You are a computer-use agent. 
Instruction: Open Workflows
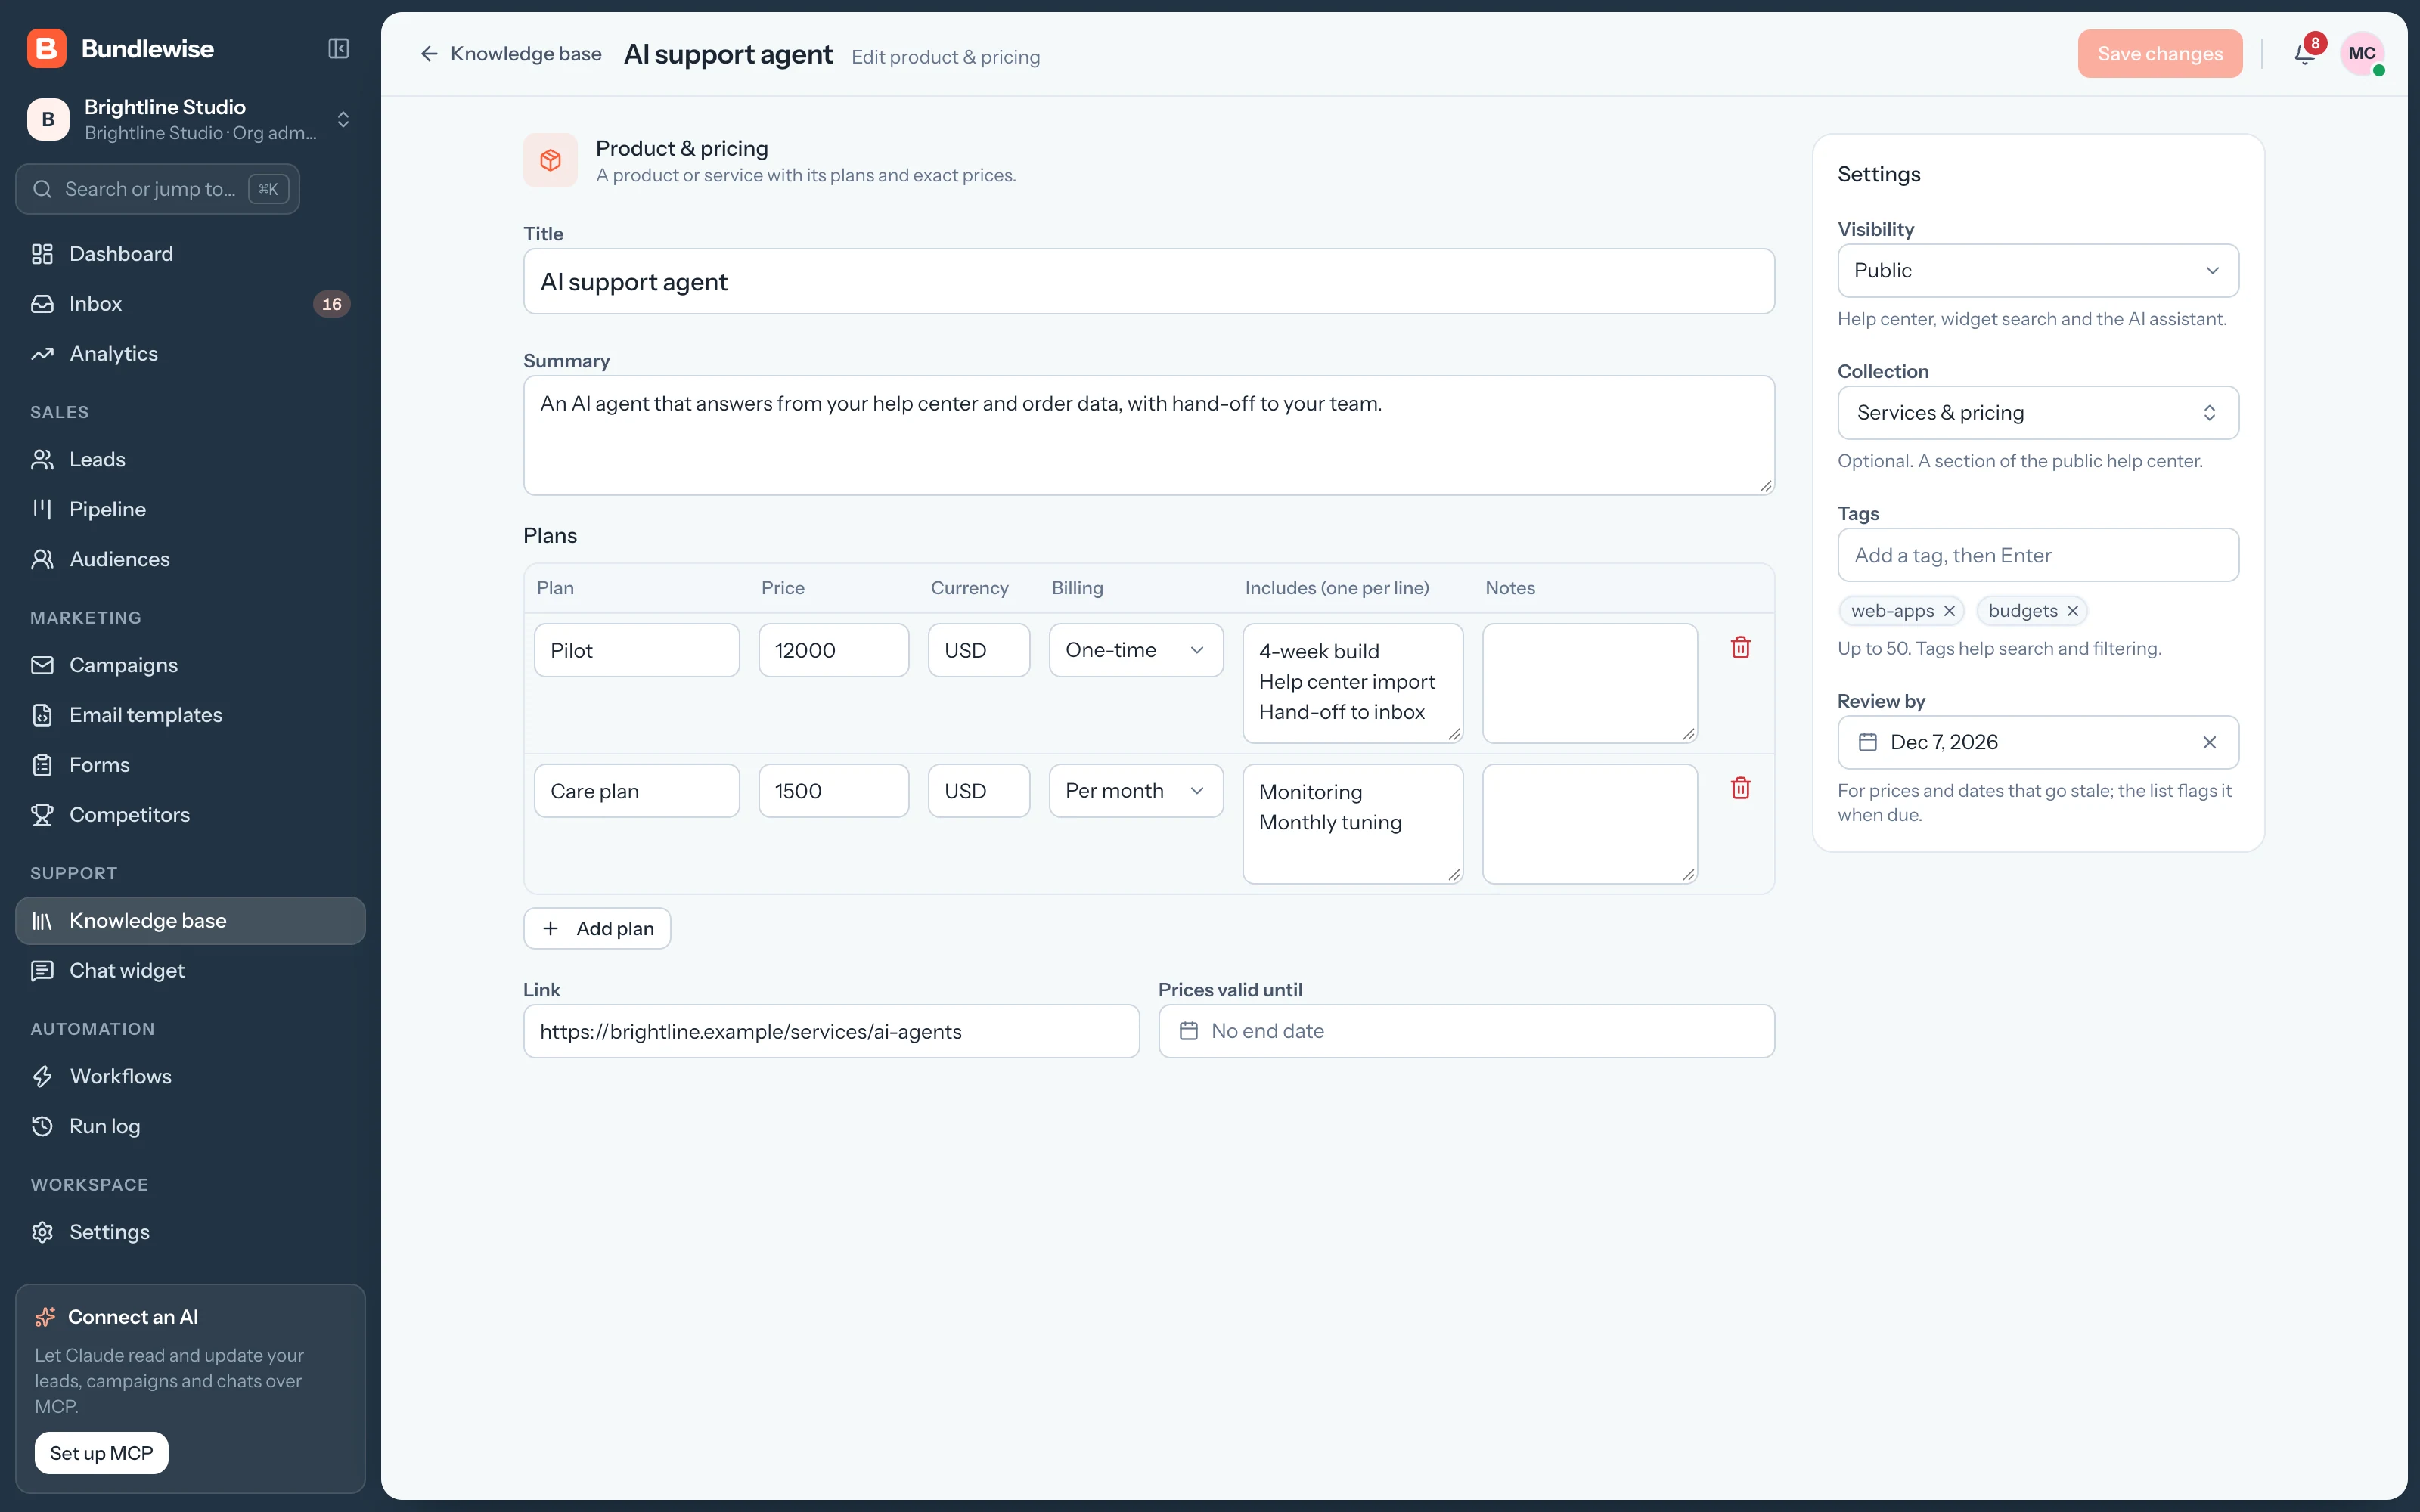(190, 1077)
